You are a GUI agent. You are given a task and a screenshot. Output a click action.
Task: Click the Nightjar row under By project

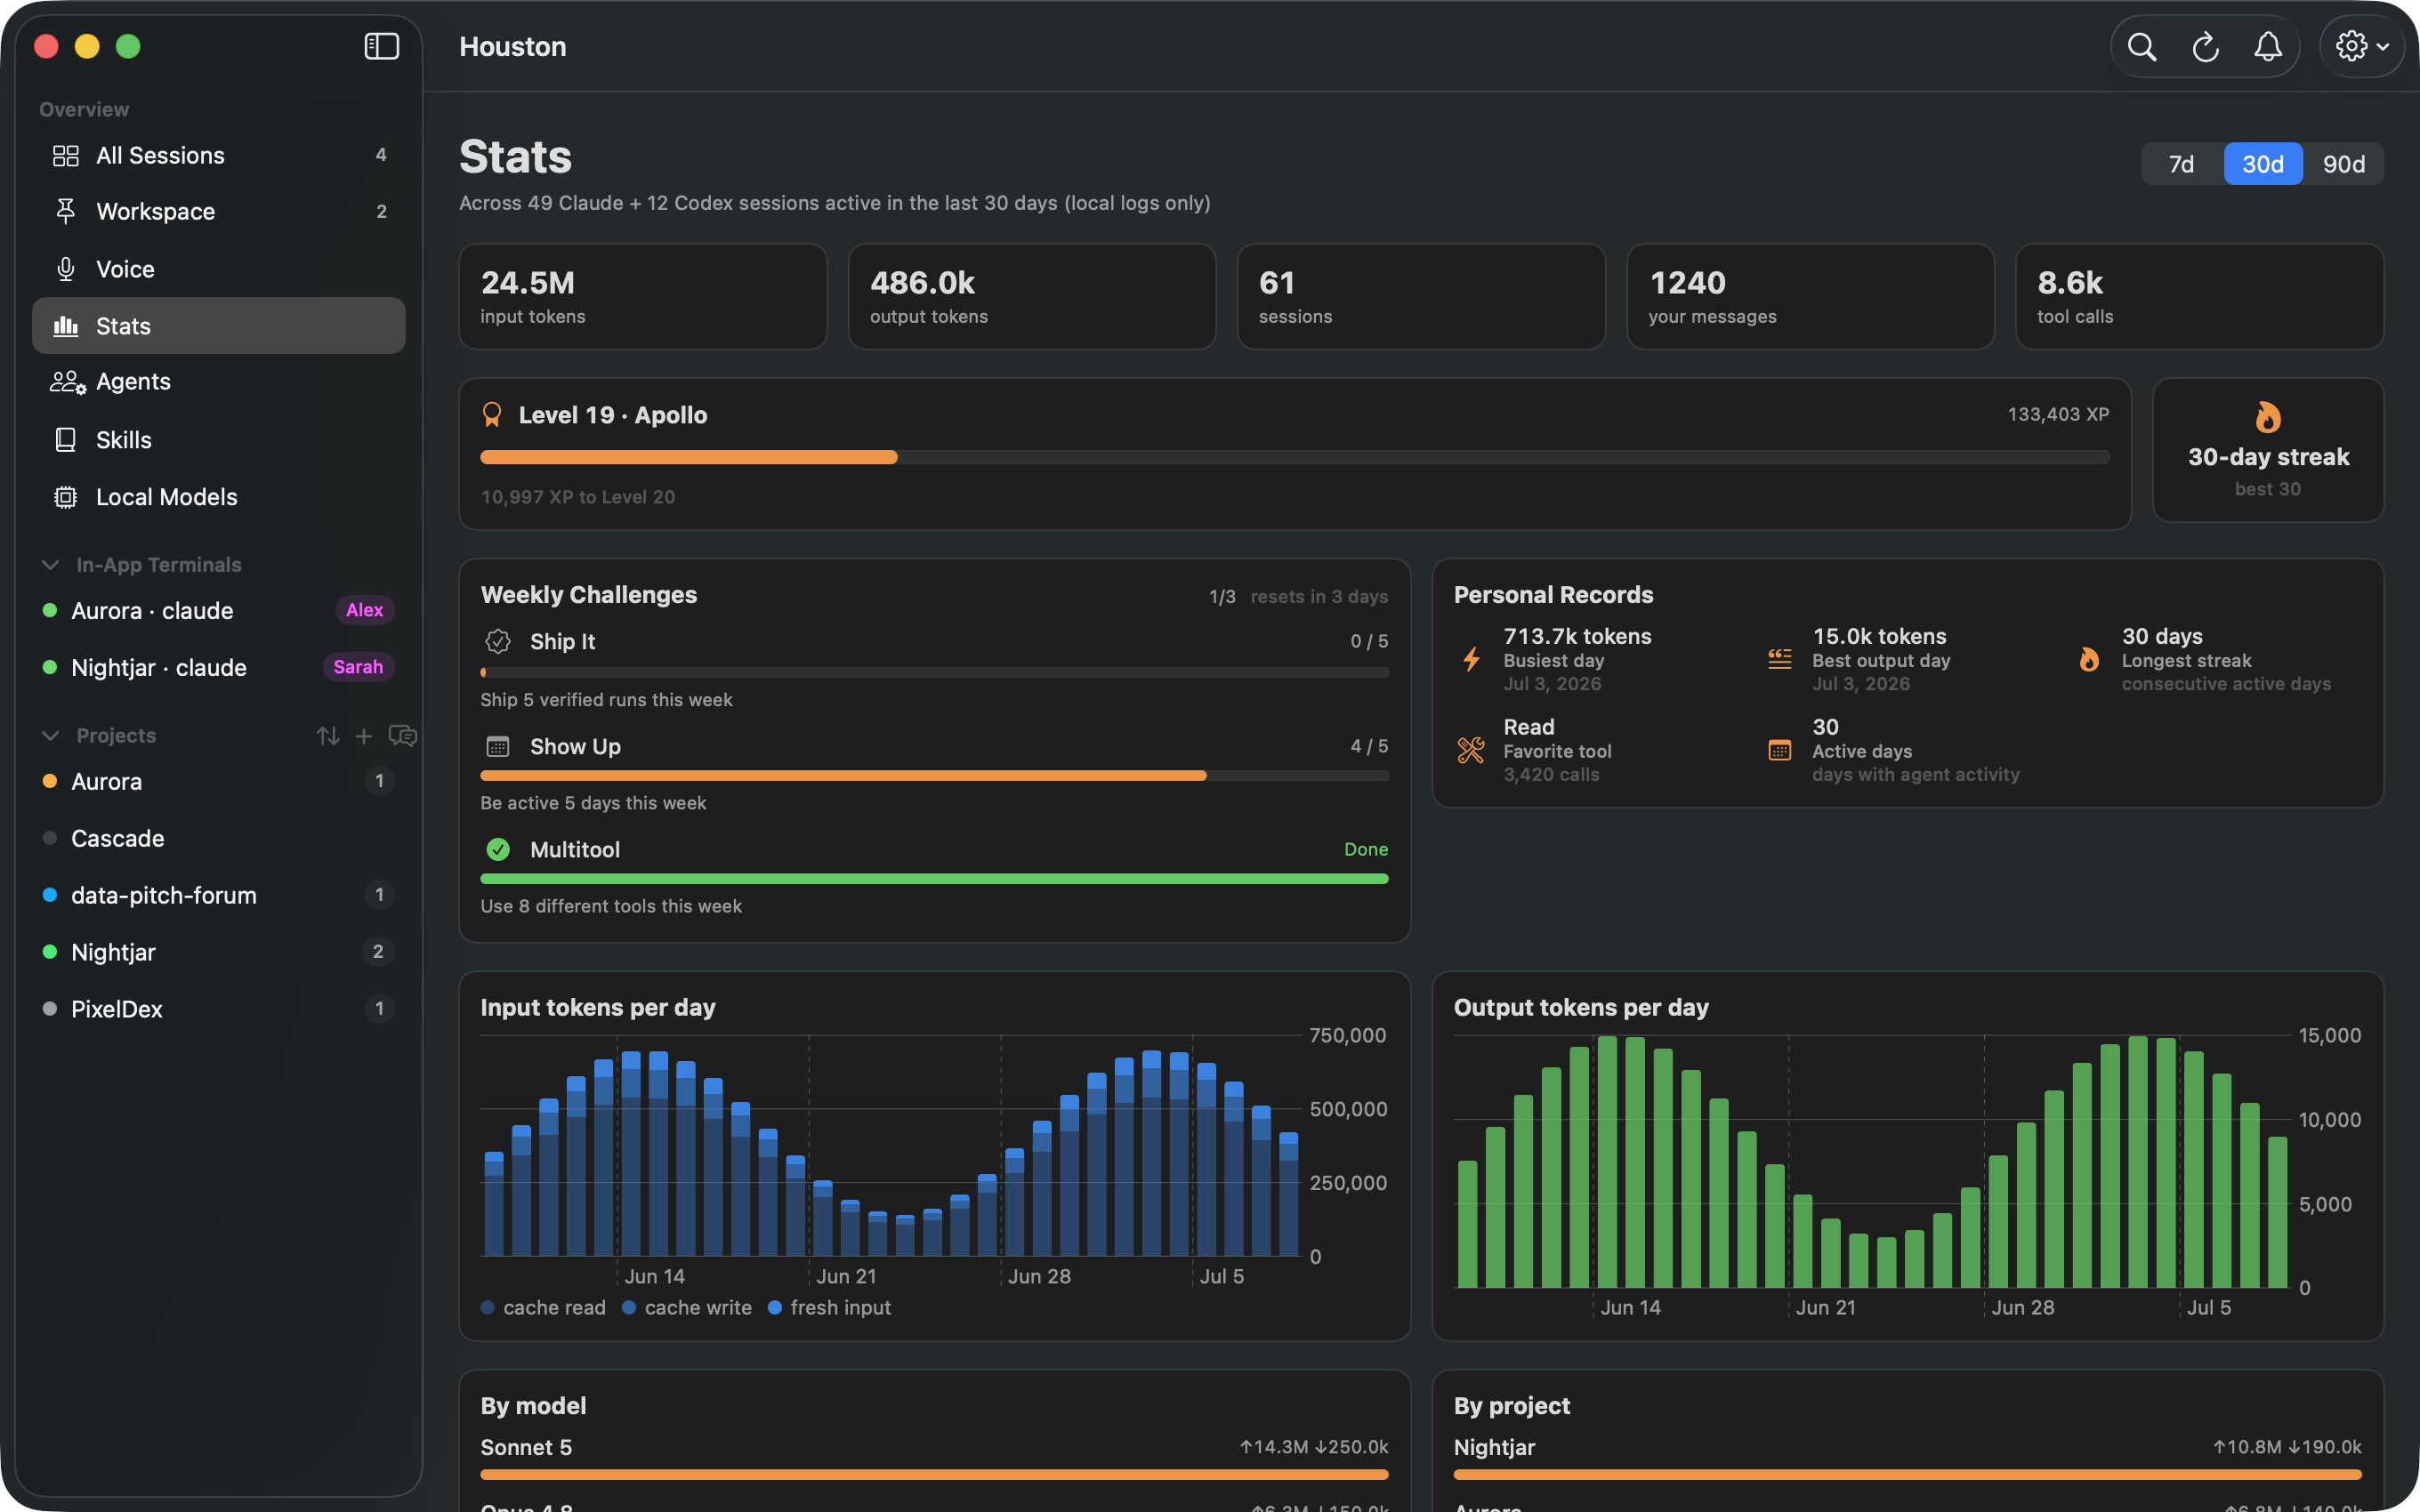click(1908, 1458)
